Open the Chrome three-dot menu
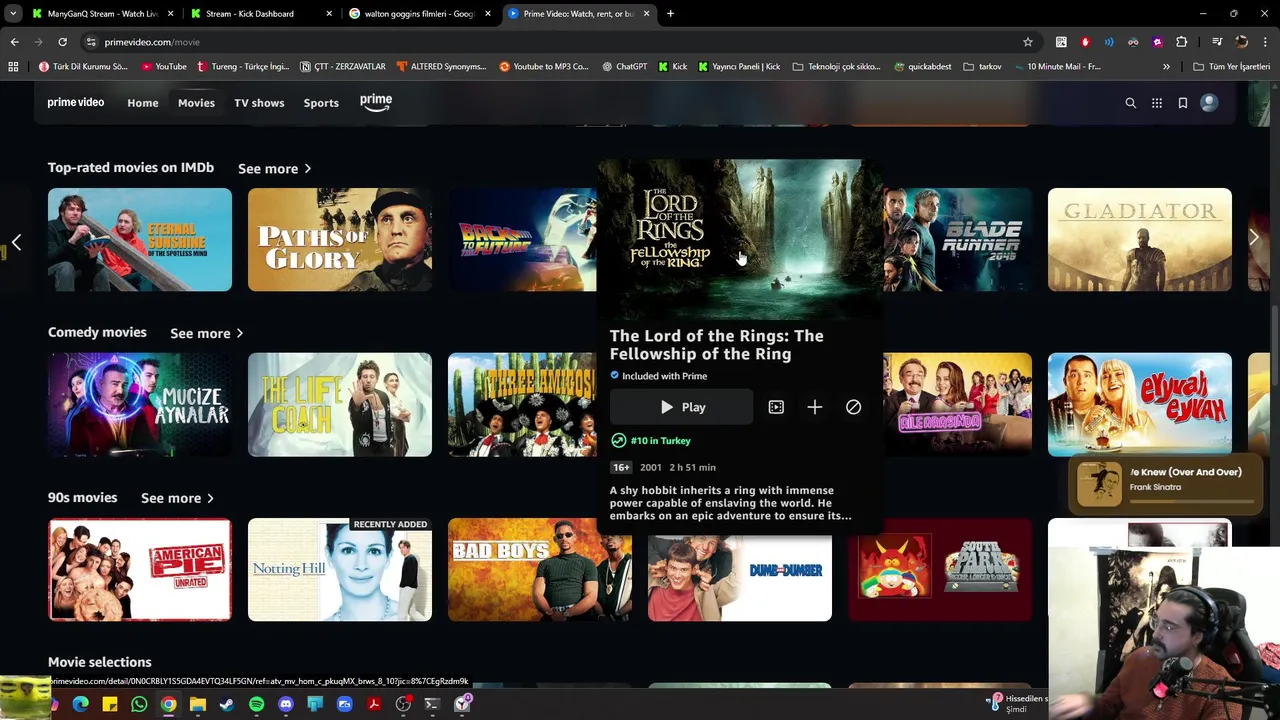1280x720 pixels. [1266, 42]
